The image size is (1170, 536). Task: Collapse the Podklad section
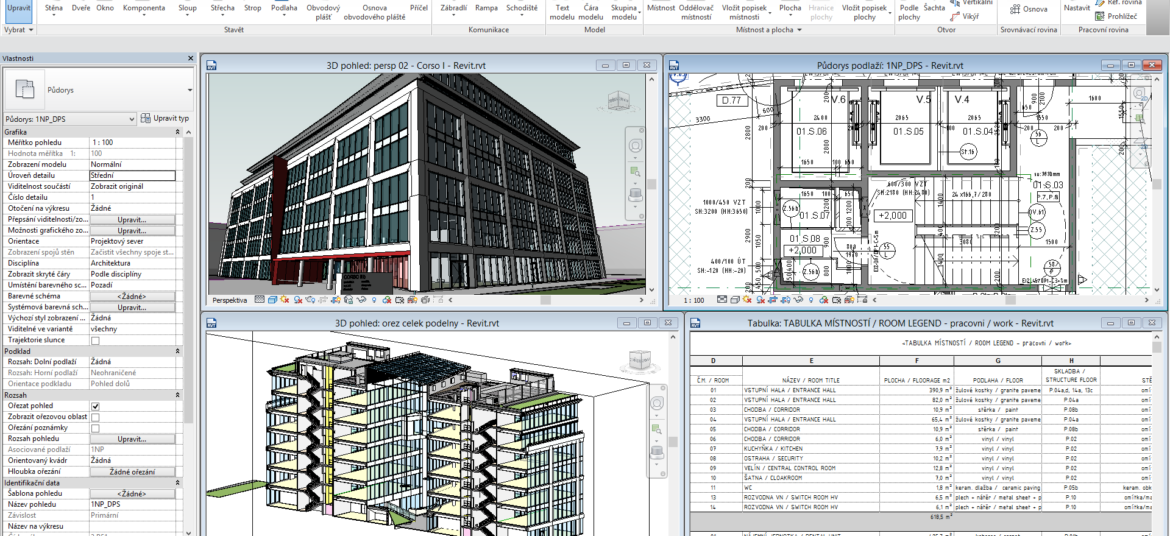pyautogui.click(x=178, y=351)
